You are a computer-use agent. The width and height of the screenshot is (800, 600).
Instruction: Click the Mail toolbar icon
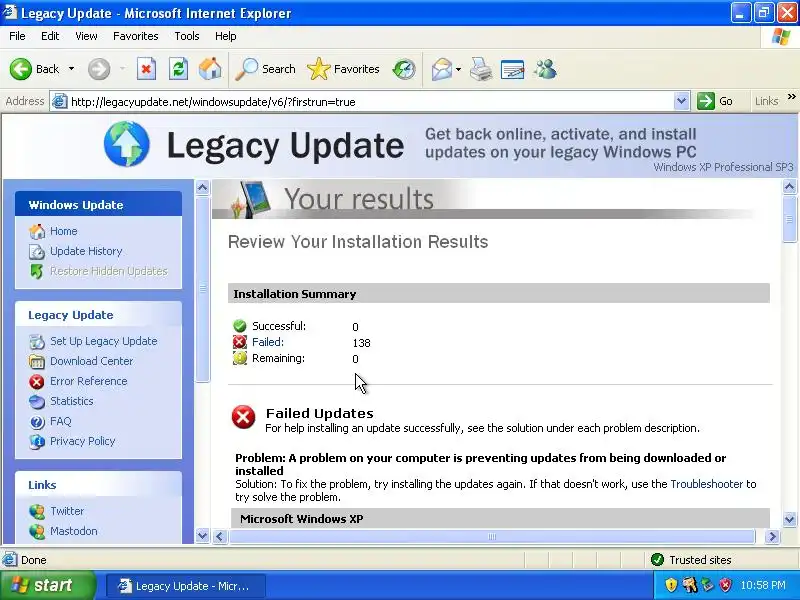click(442, 69)
